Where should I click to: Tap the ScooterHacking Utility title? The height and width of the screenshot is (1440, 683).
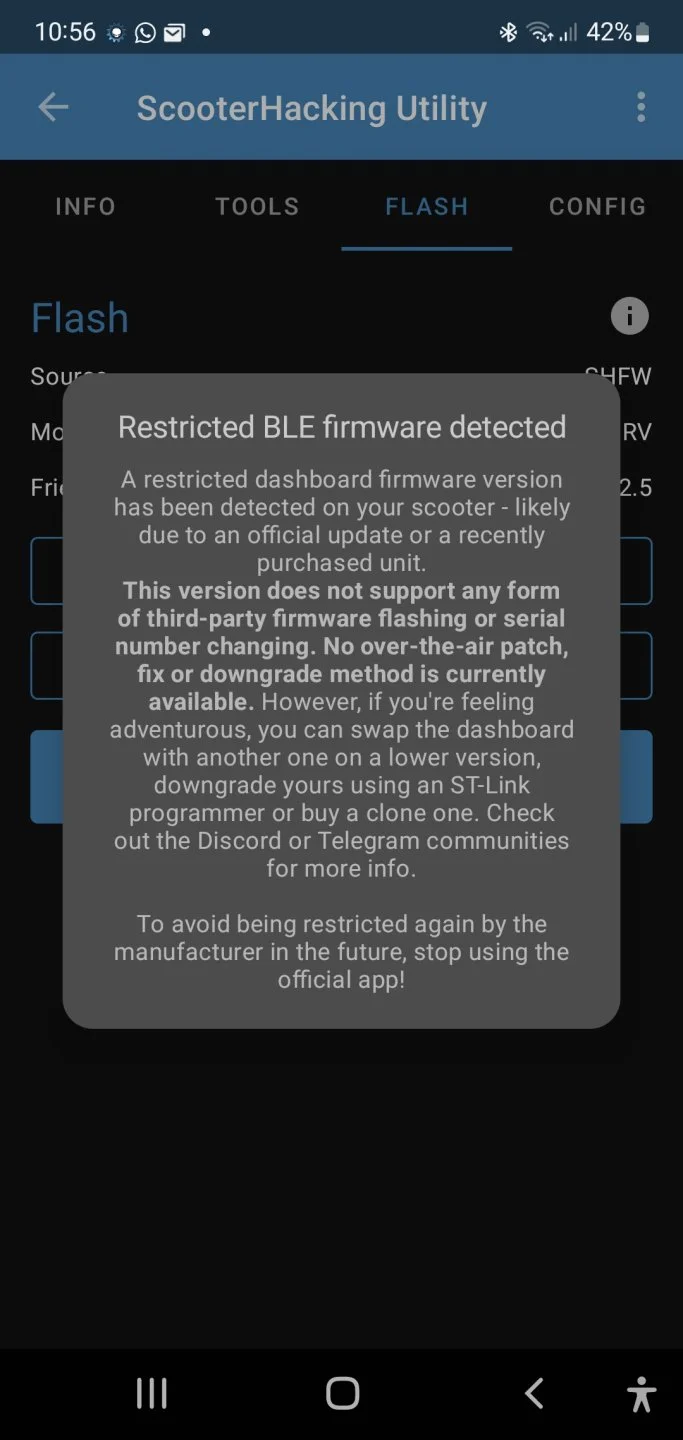tap(312, 107)
